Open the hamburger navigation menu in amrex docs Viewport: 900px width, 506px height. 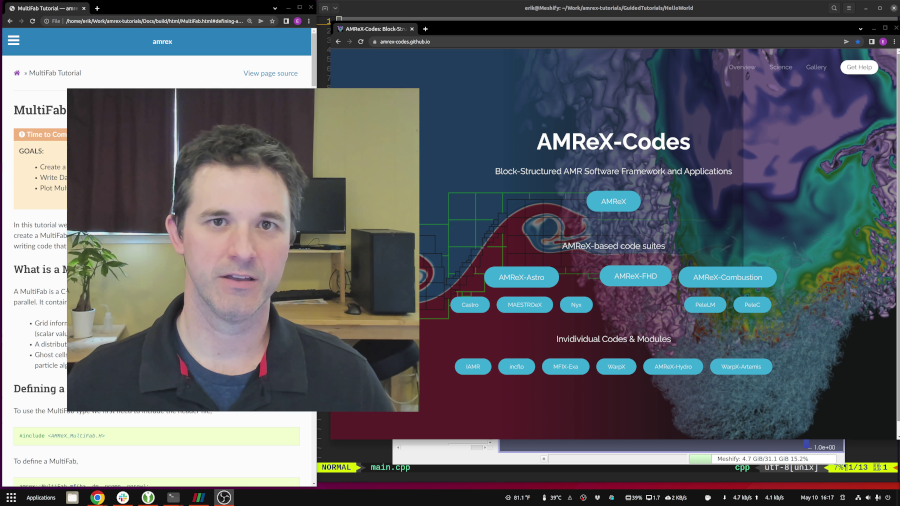pos(13,40)
